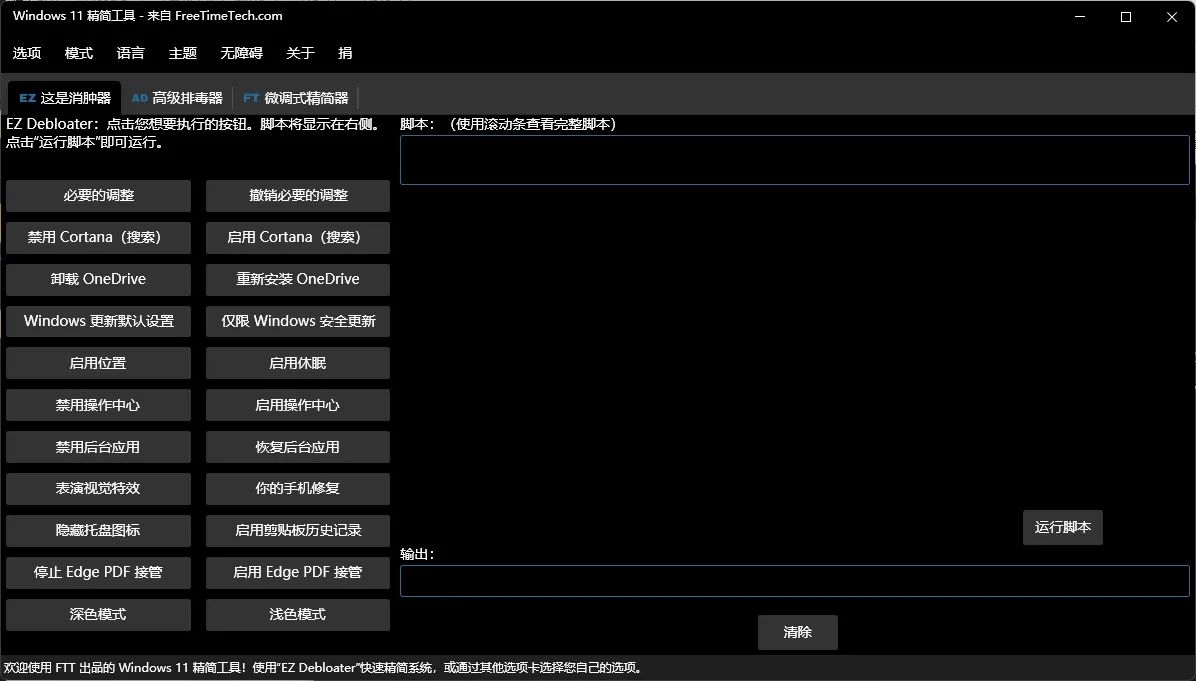
Task: Open the 语言 menu
Action: [130, 53]
